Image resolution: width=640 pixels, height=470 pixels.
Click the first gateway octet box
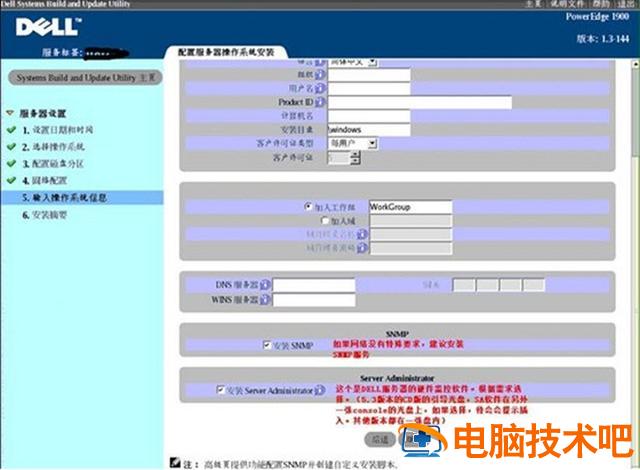tap(464, 285)
